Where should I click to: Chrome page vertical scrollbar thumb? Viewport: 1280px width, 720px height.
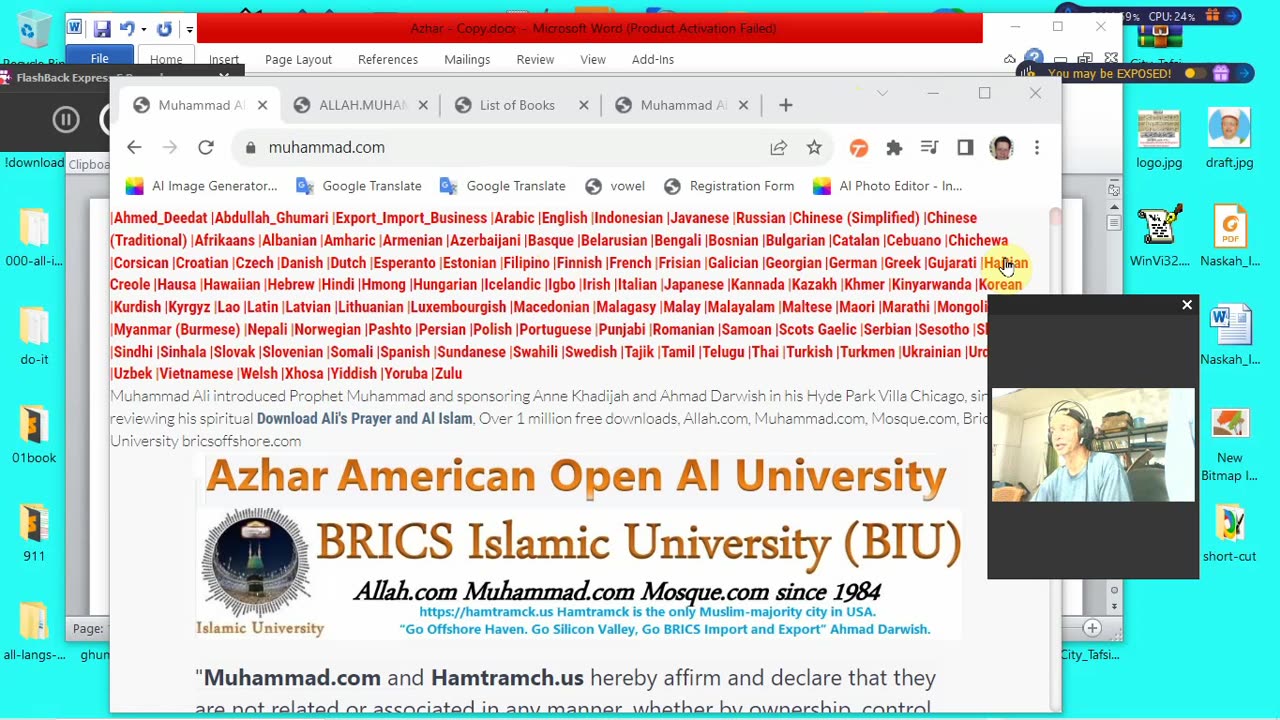click(x=1054, y=216)
